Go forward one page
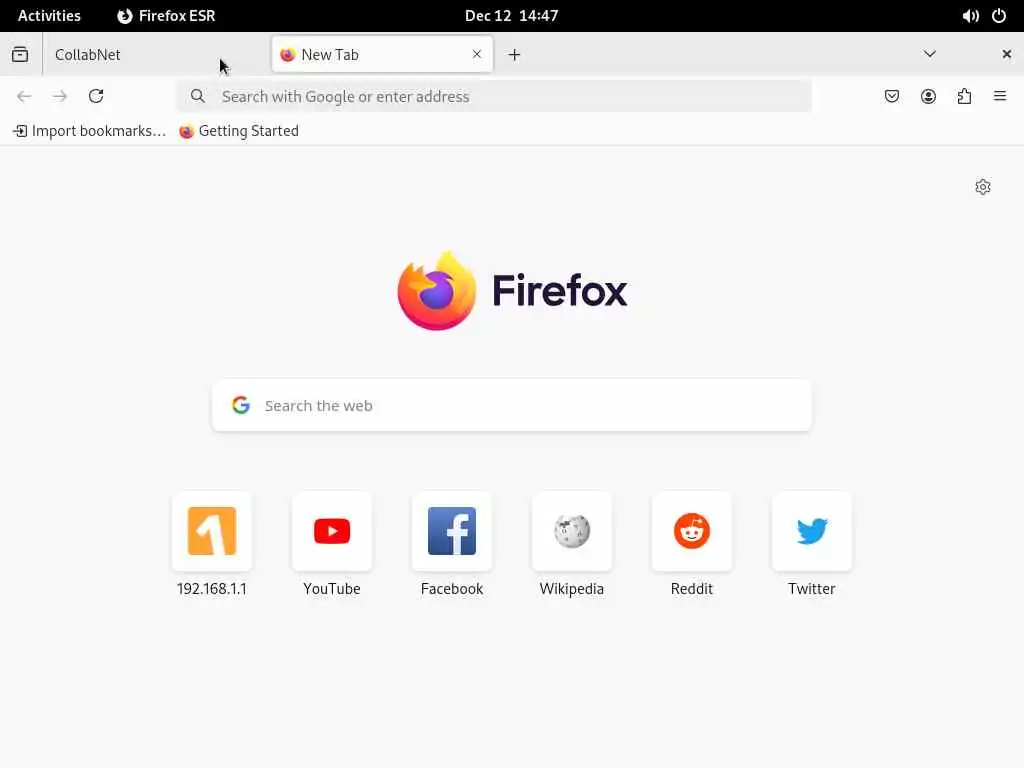 coord(59,97)
